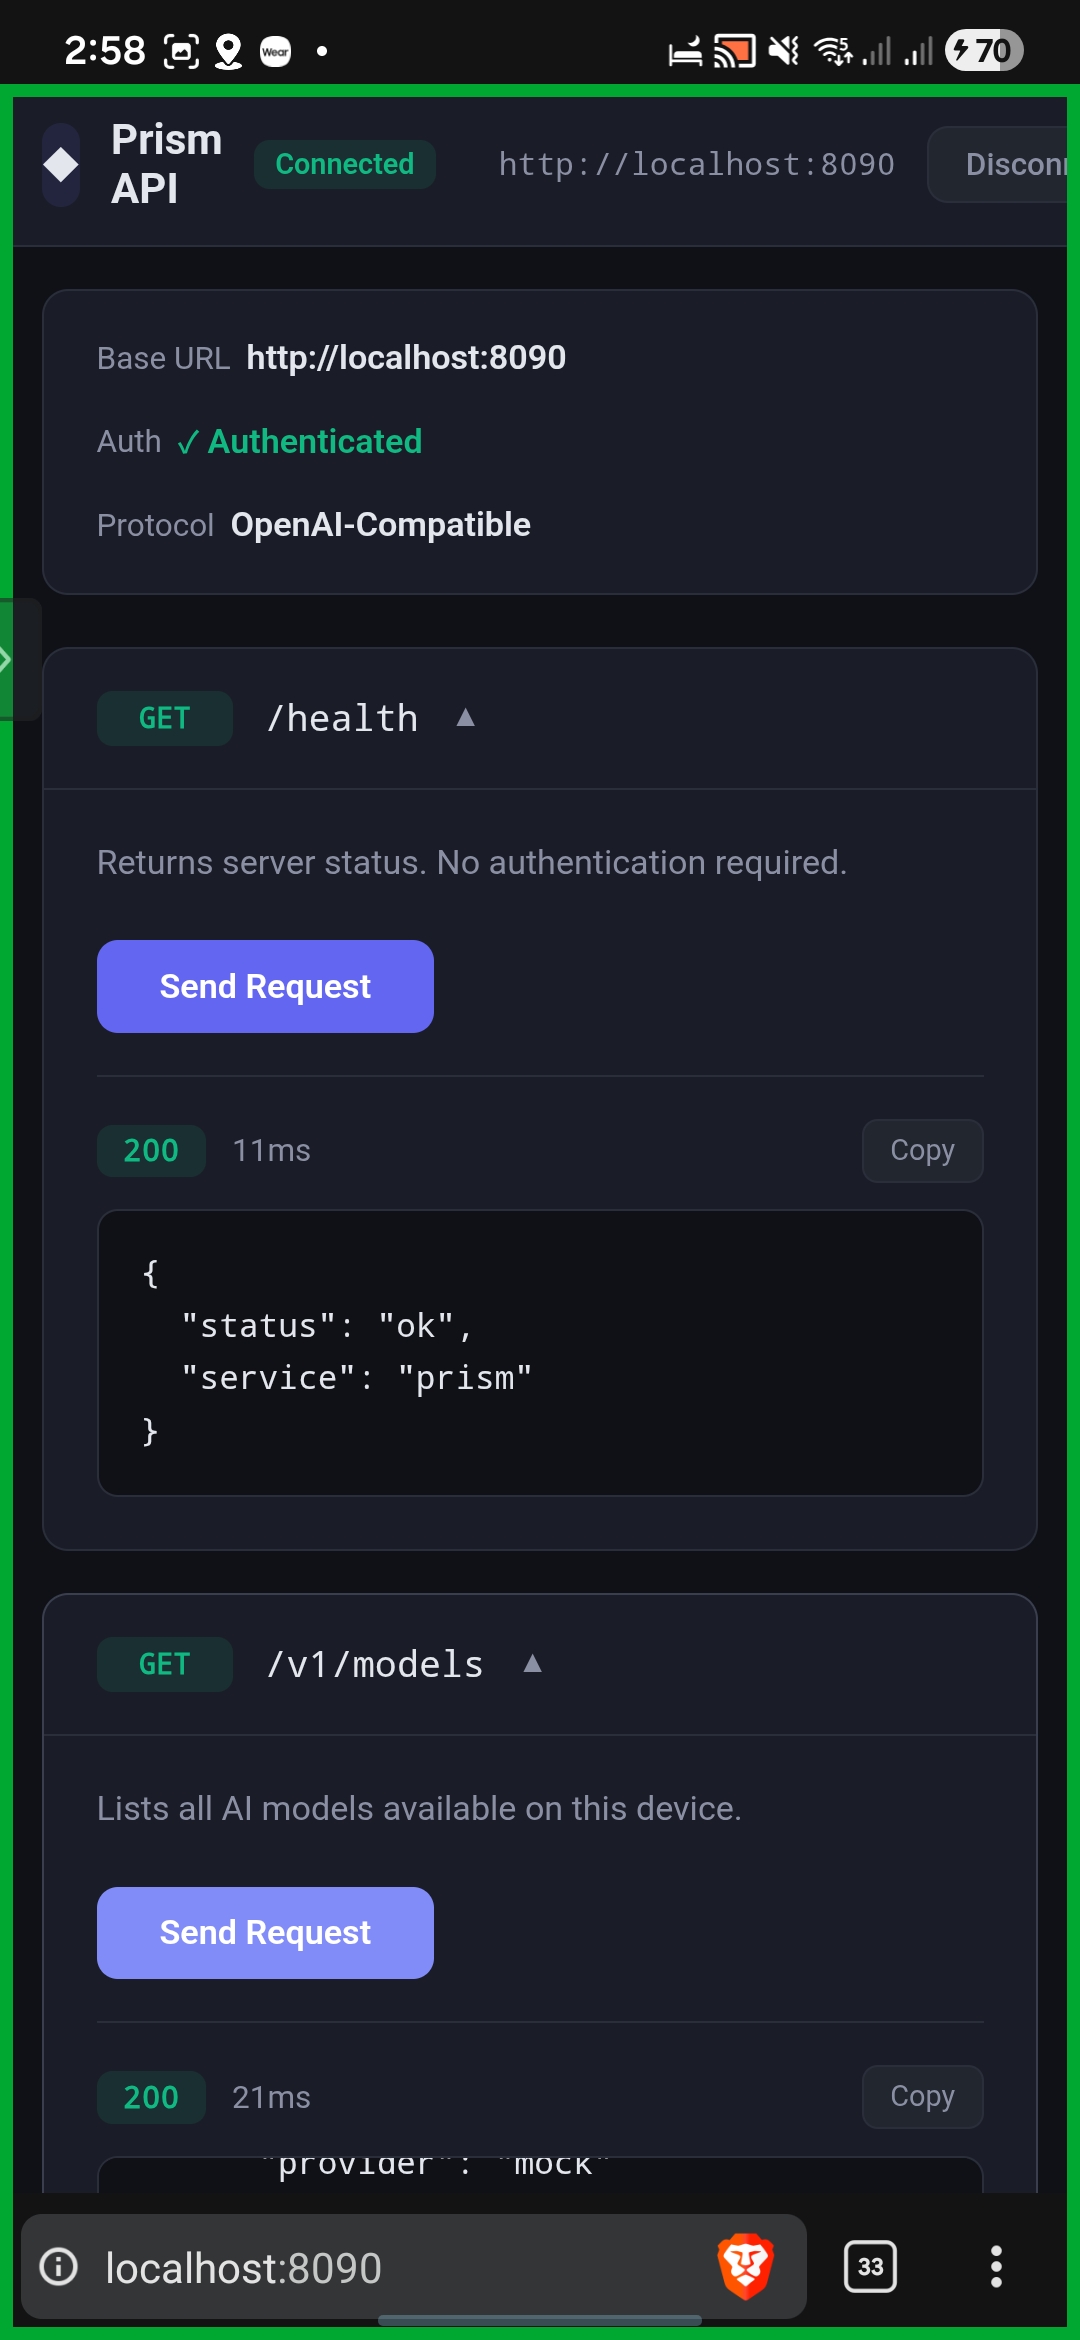Collapse the /v1/models endpoint section
Screen dimensions: 1080x2340
coord(532,1663)
